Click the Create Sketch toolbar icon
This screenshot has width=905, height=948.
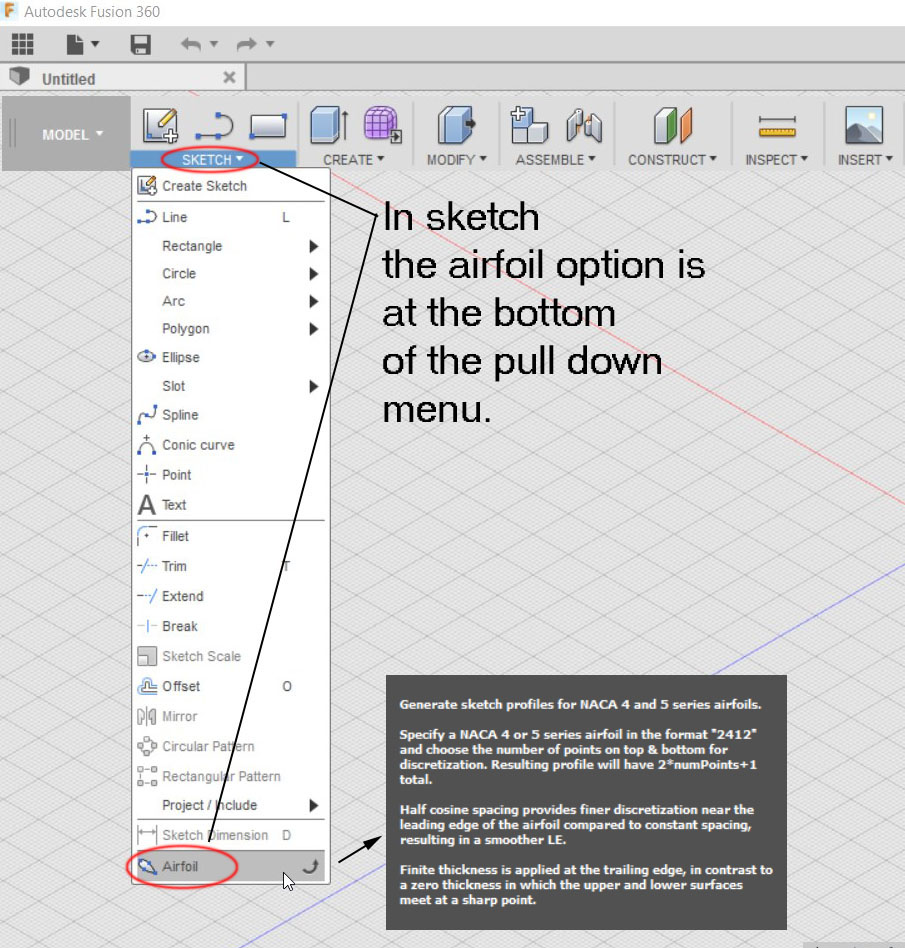160,125
